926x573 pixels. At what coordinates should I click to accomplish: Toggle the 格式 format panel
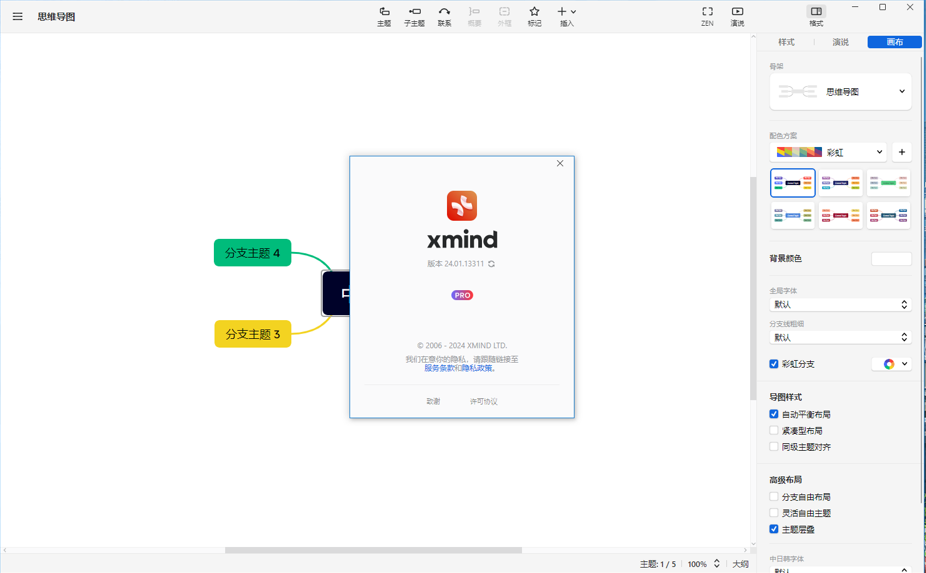[x=816, y=17]
